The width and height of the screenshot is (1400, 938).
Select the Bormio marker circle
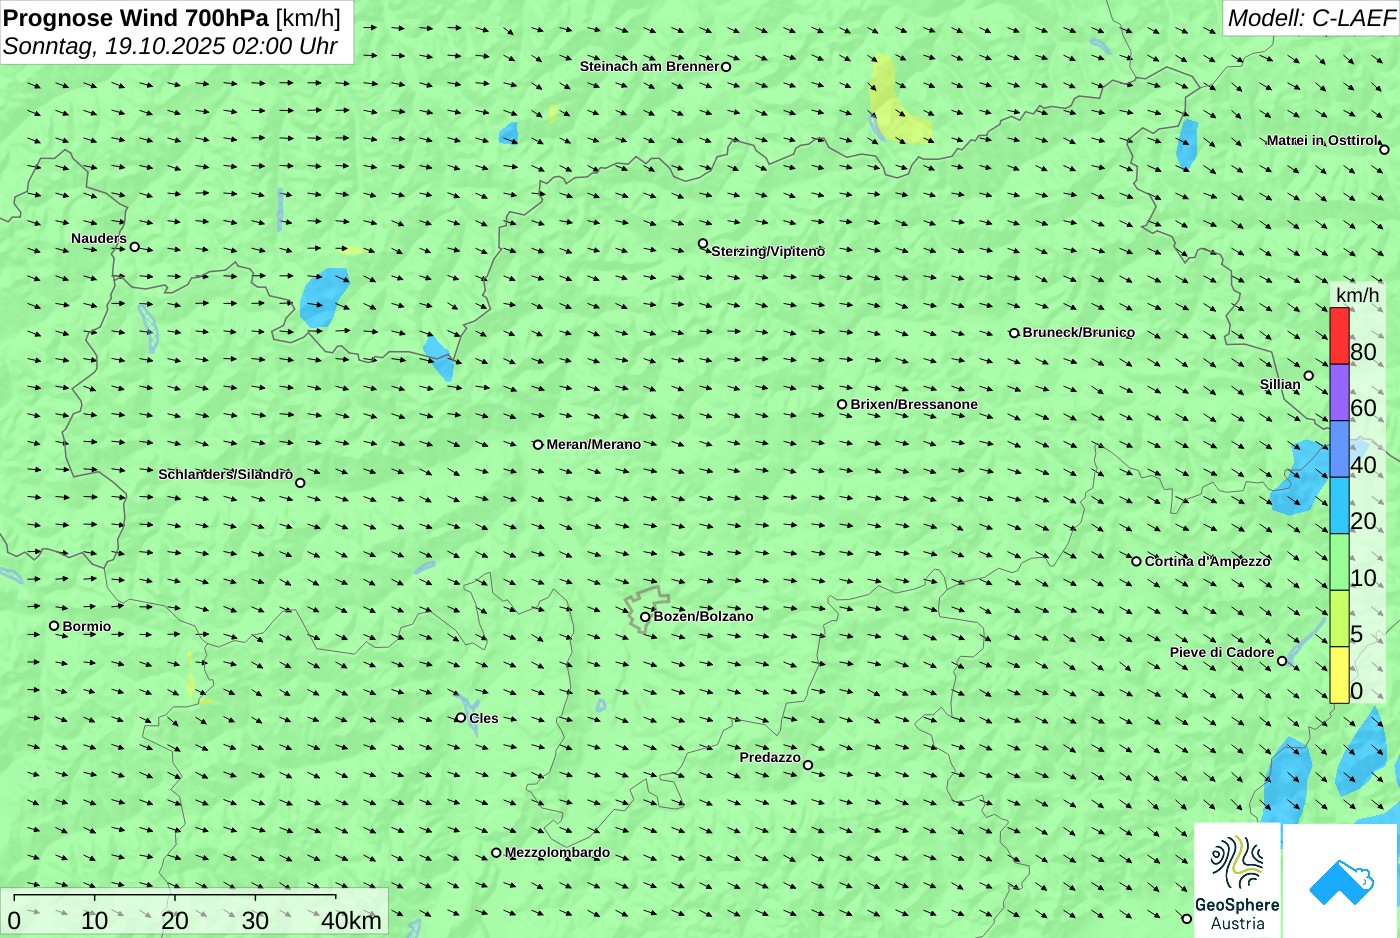(54, 626)
